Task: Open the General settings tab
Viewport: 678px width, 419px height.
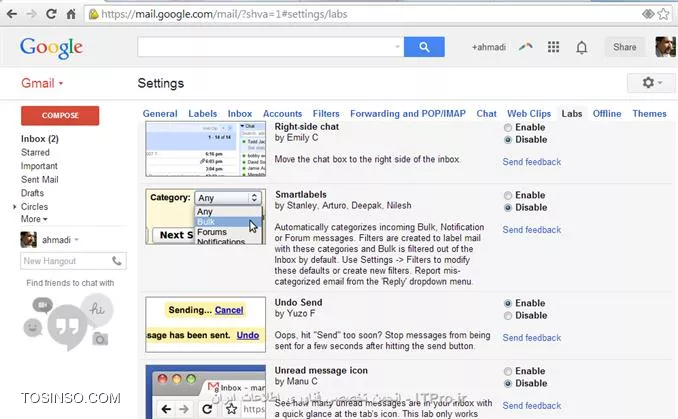Action: tap(160, 114)
